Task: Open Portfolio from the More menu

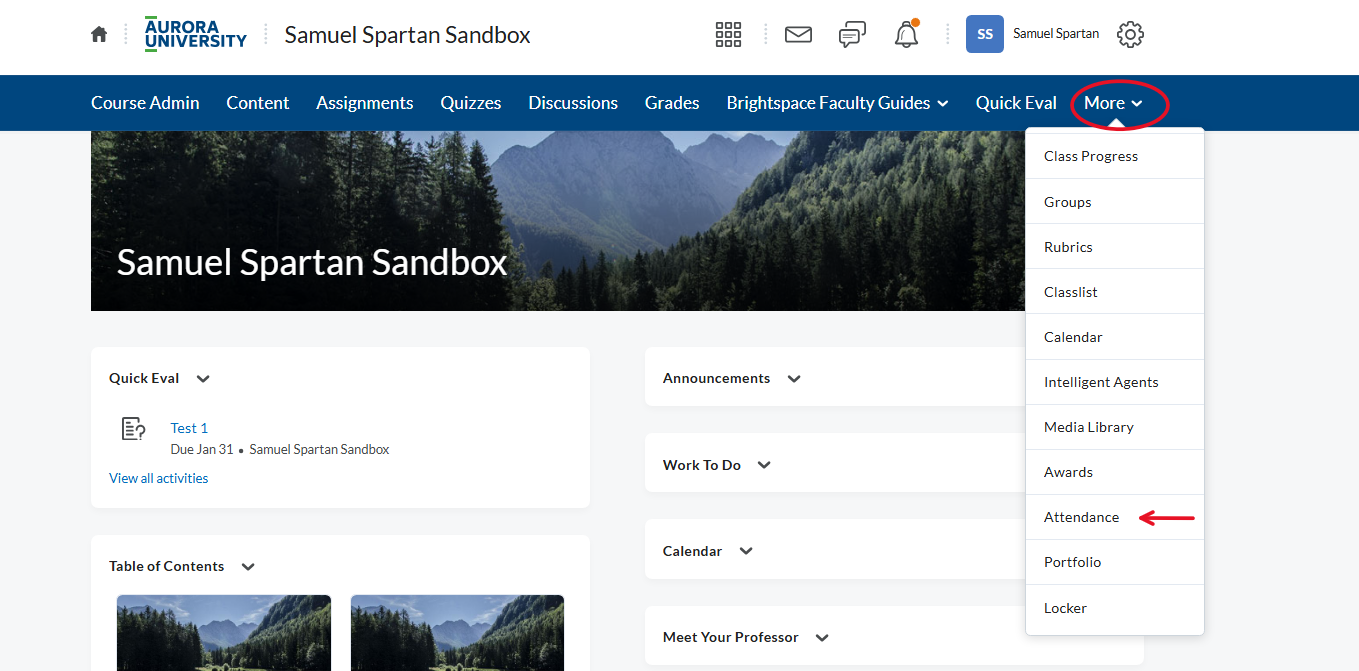Action: 1115,562
